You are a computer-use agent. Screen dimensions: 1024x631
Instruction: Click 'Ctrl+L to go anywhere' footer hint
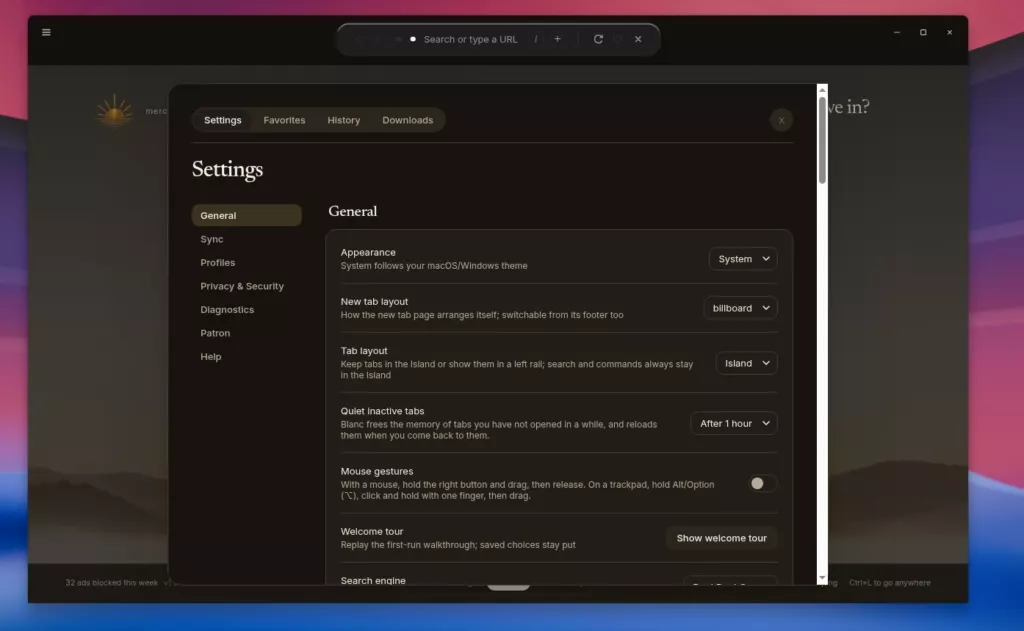[x=889, y=583]
